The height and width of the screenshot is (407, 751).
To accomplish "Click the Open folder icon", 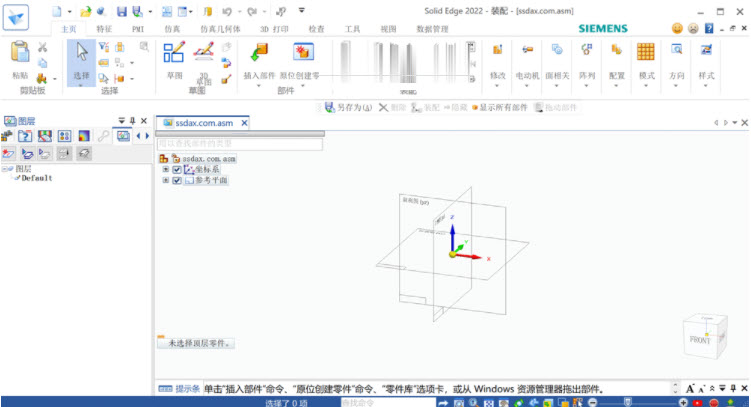I will pyautogui.click(x=85, y=11).
